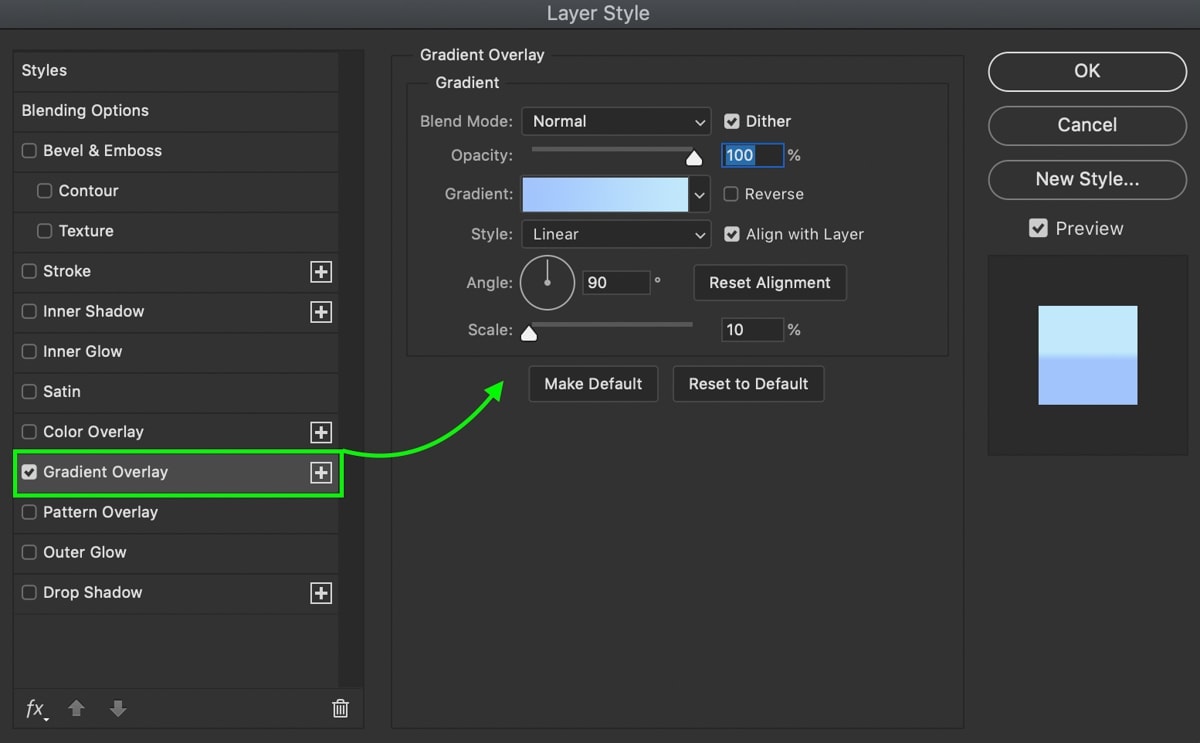Add another Drop Shadow with plus icon

(321, 593)
